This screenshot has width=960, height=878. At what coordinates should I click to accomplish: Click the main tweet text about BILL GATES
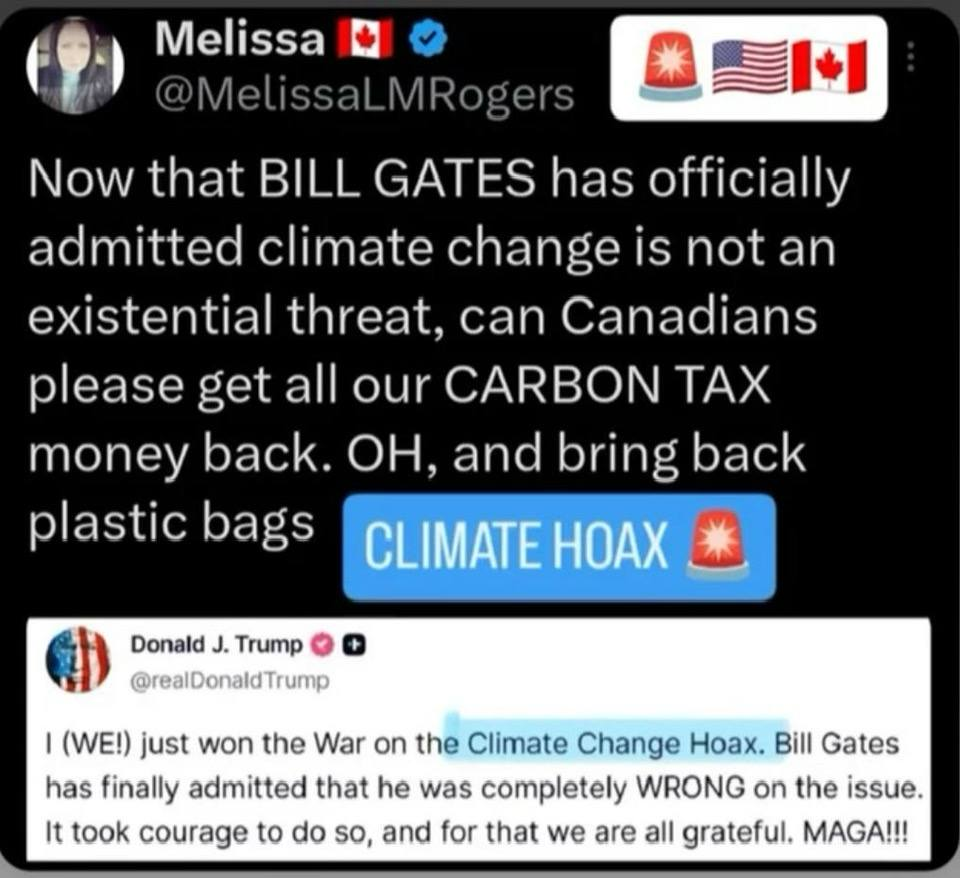438,351
